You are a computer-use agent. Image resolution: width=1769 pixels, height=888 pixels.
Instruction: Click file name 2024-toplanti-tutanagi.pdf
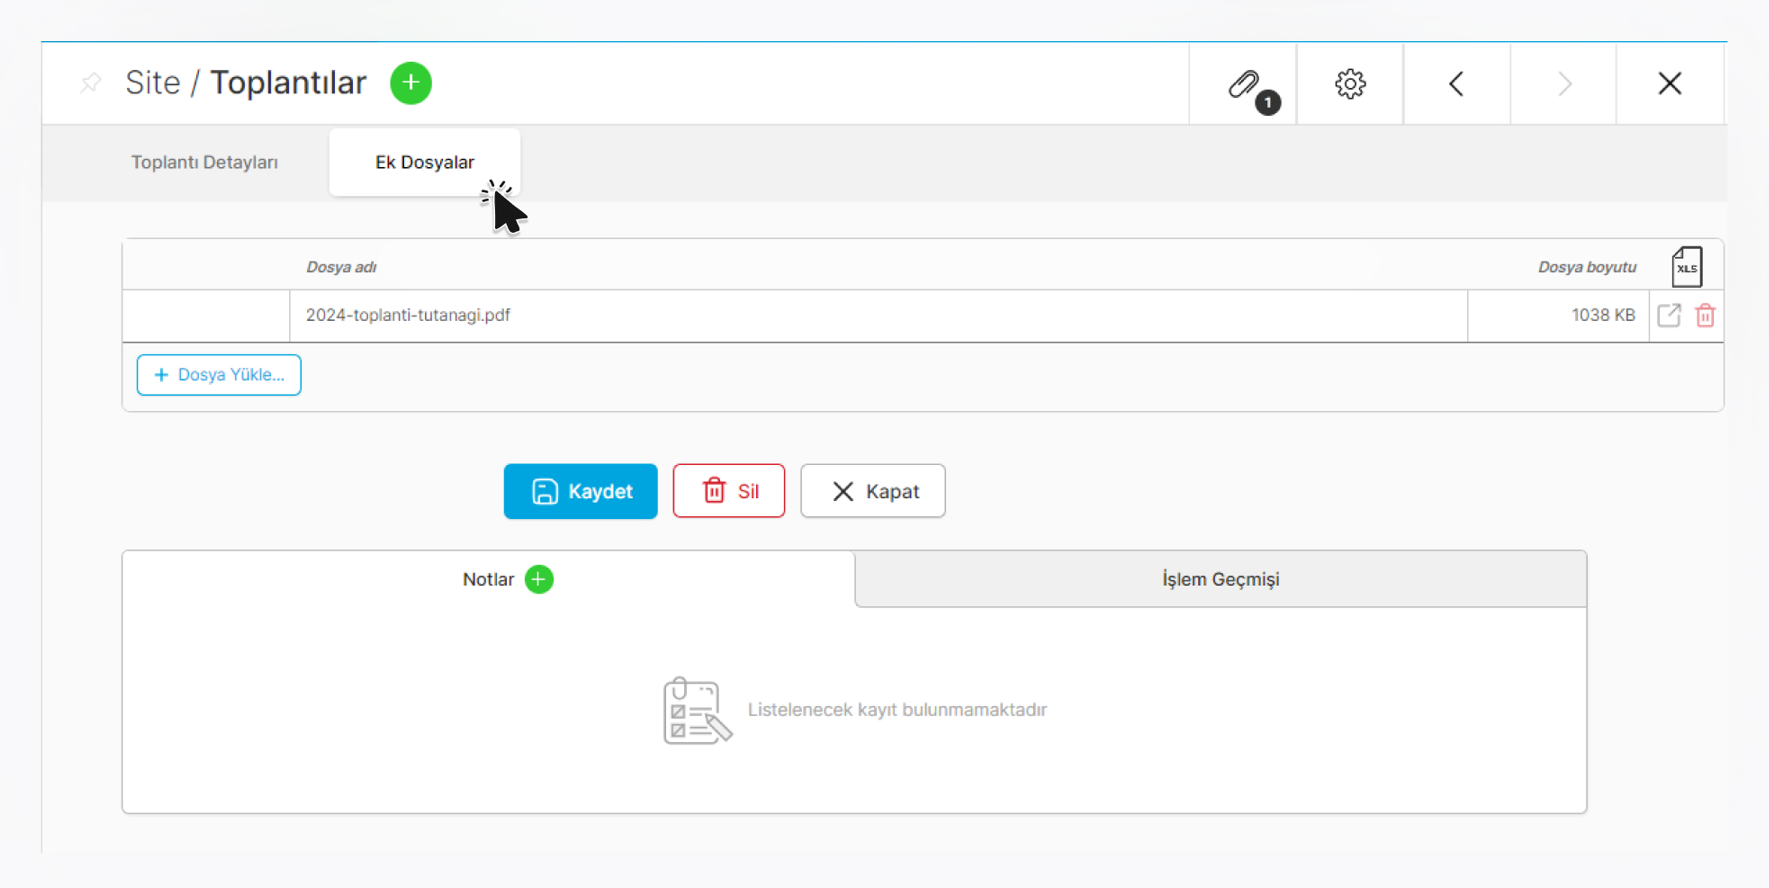coord(408,315)
